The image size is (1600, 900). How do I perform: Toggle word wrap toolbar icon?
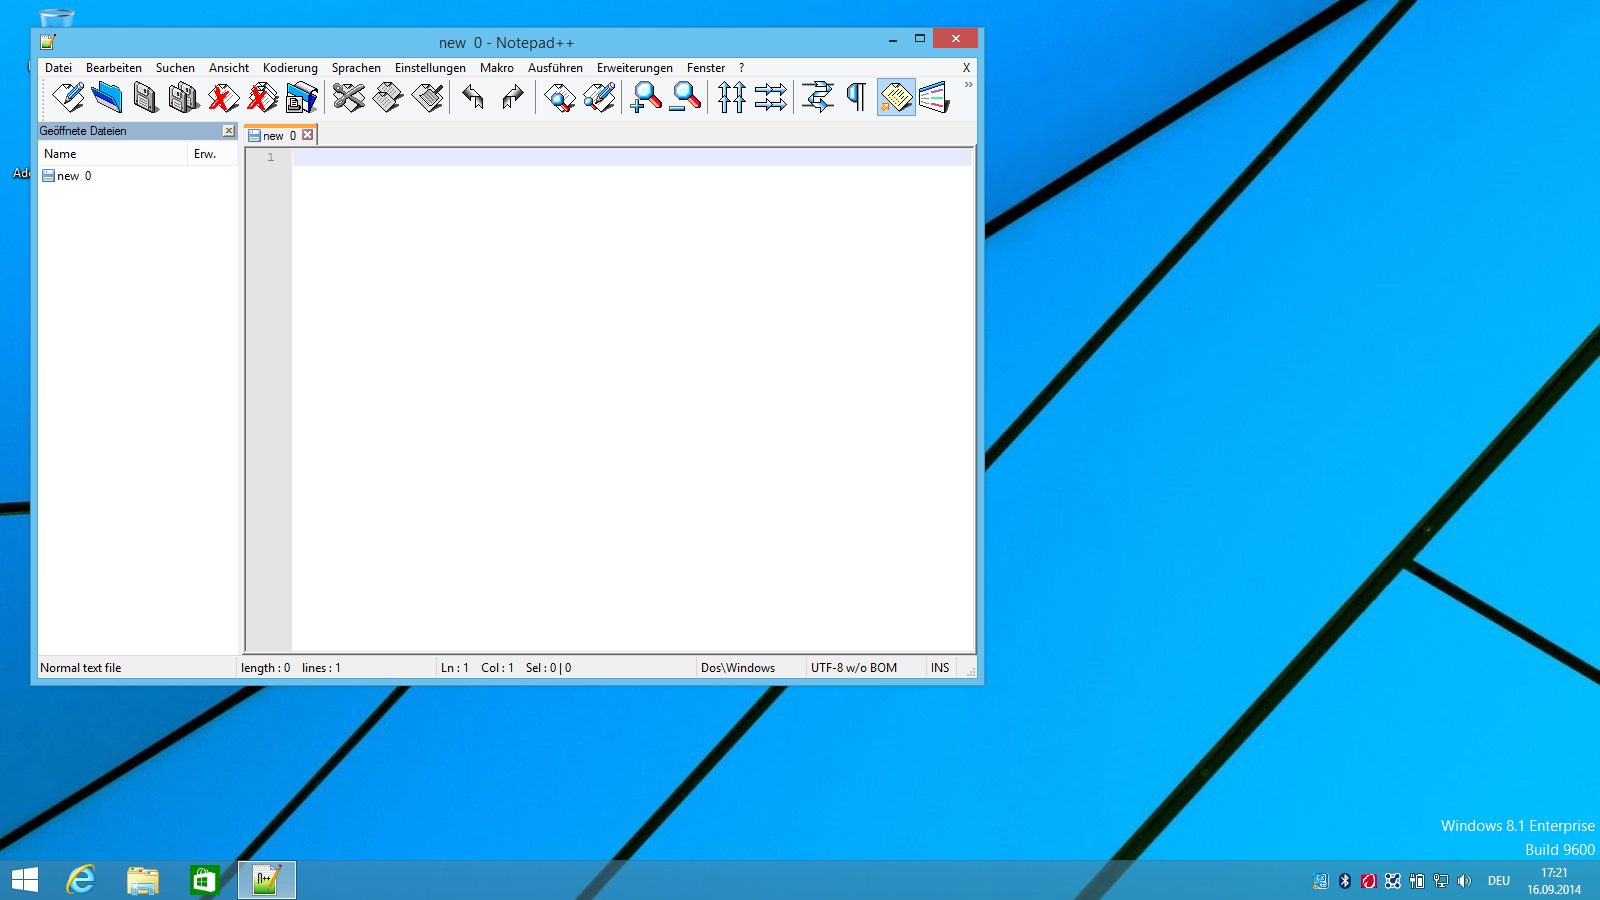coord(818,97)
